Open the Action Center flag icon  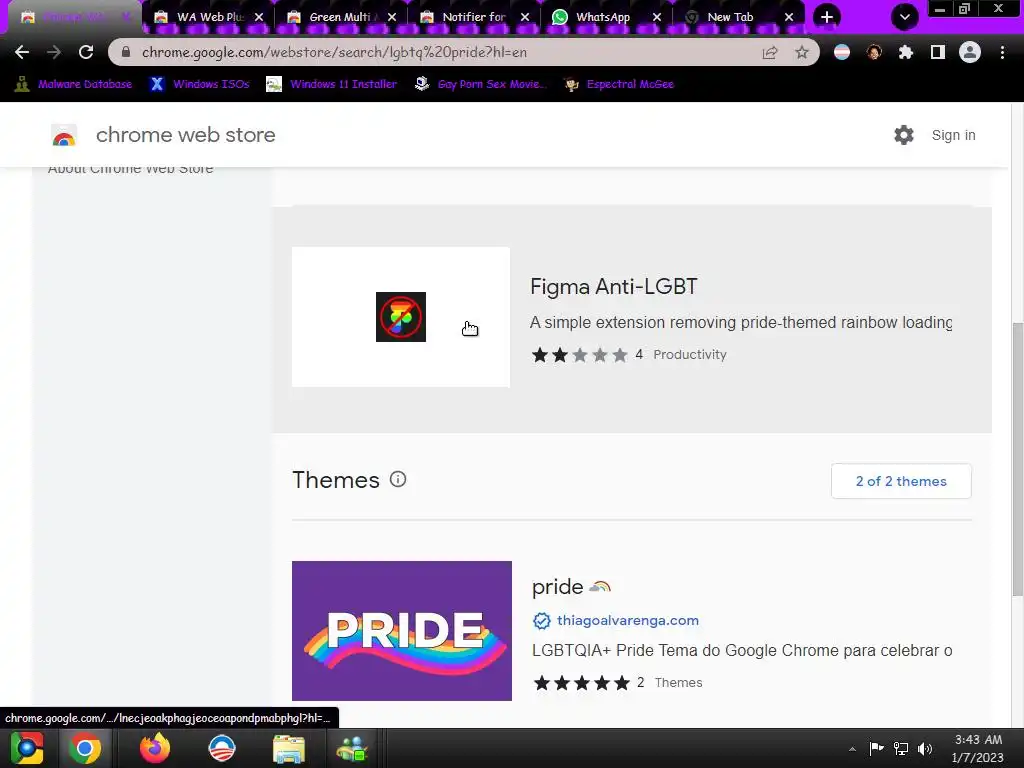tap(876, 748)
